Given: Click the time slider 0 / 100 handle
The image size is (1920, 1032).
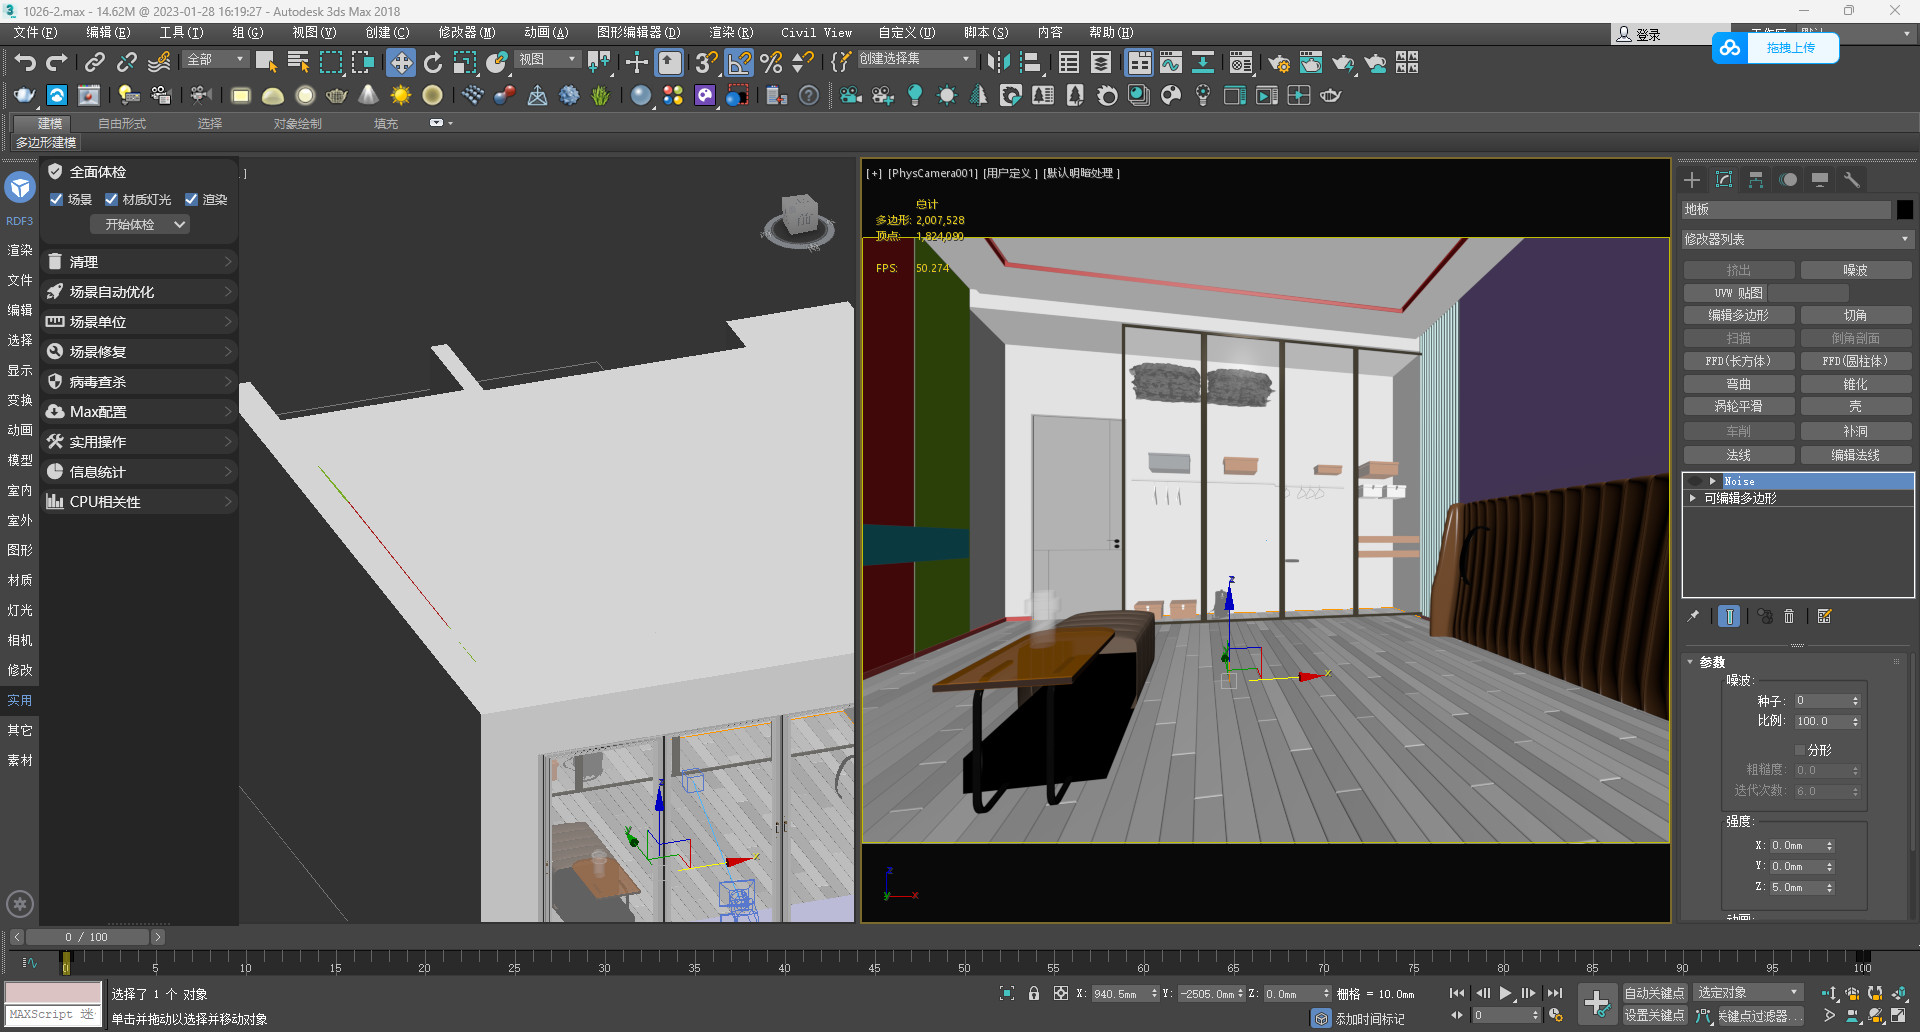Looking at the screenshot, I should (88, 937).
